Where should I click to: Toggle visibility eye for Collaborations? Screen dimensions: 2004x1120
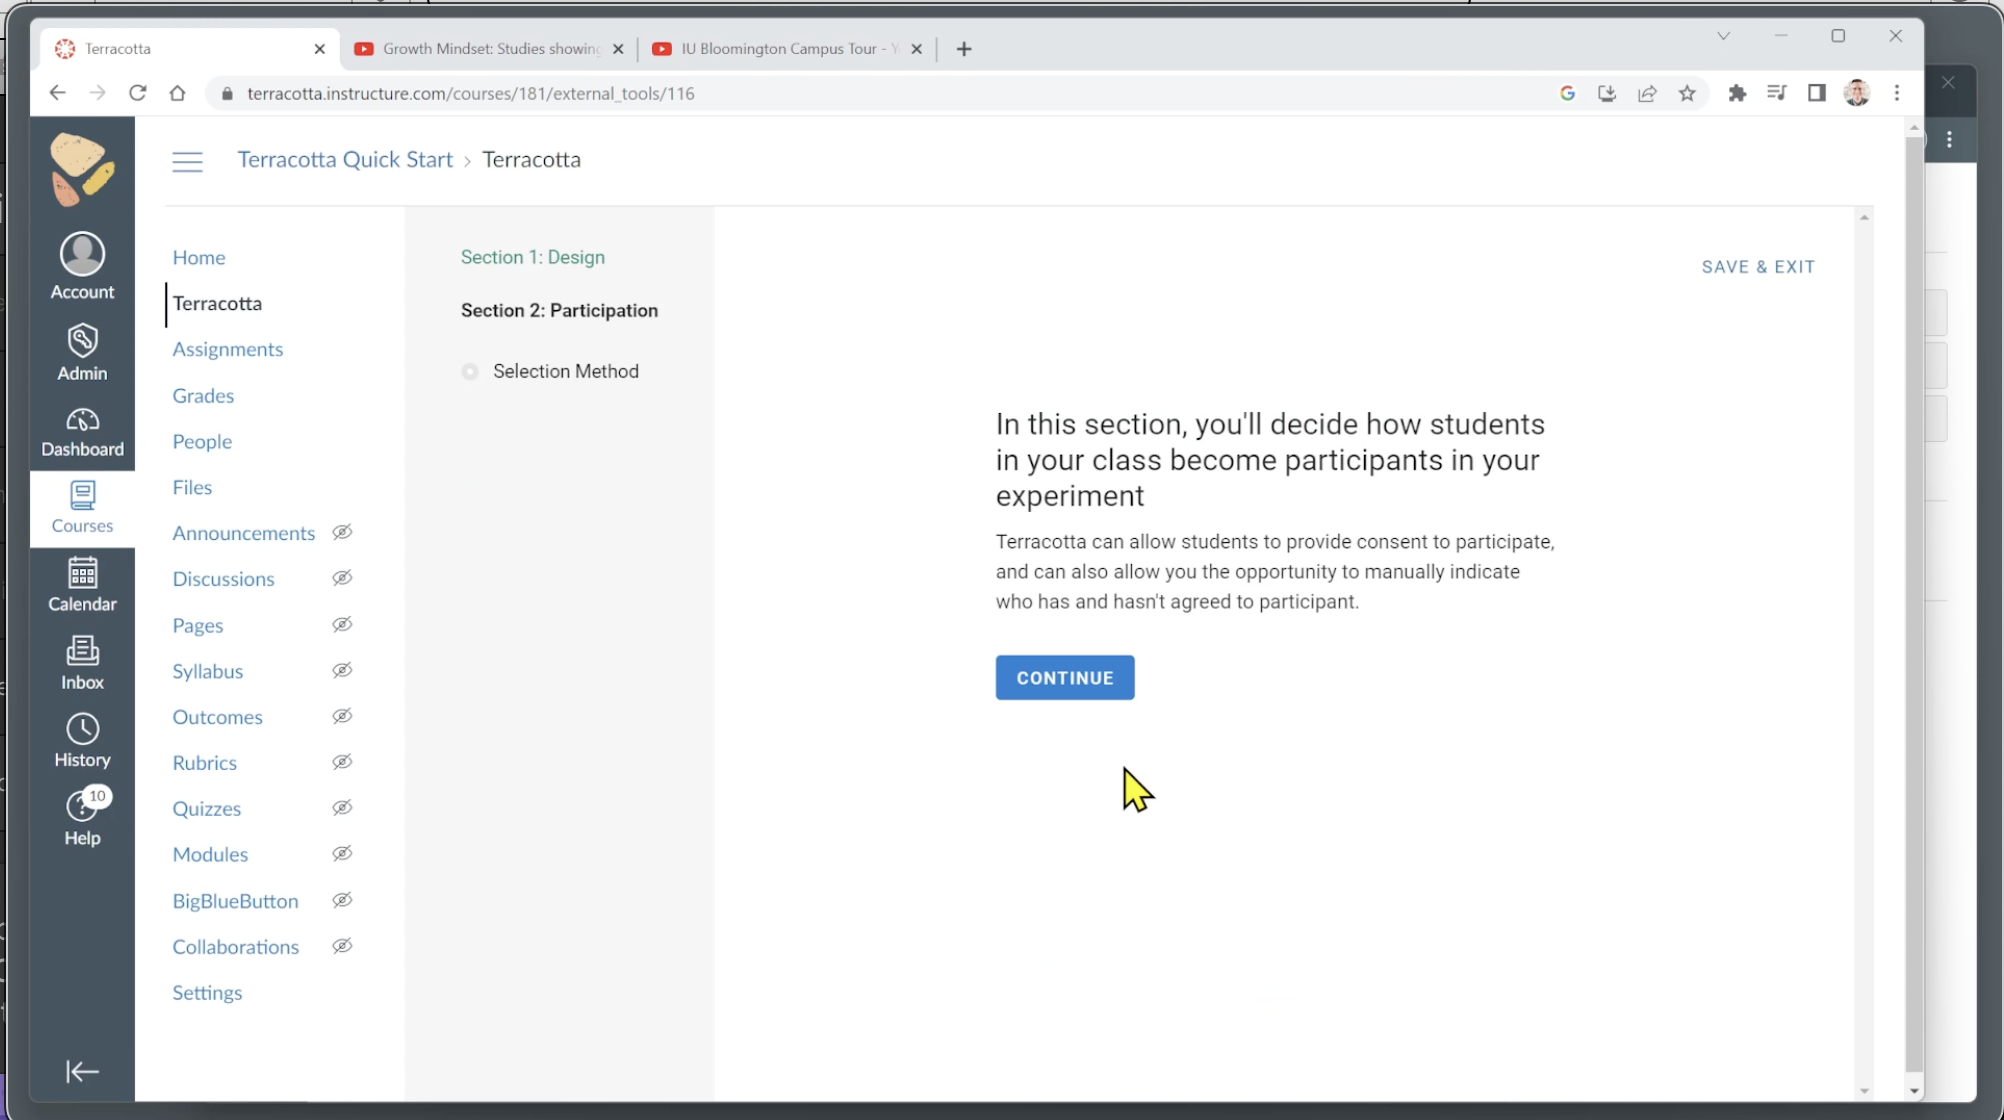[x=342, y=946]
